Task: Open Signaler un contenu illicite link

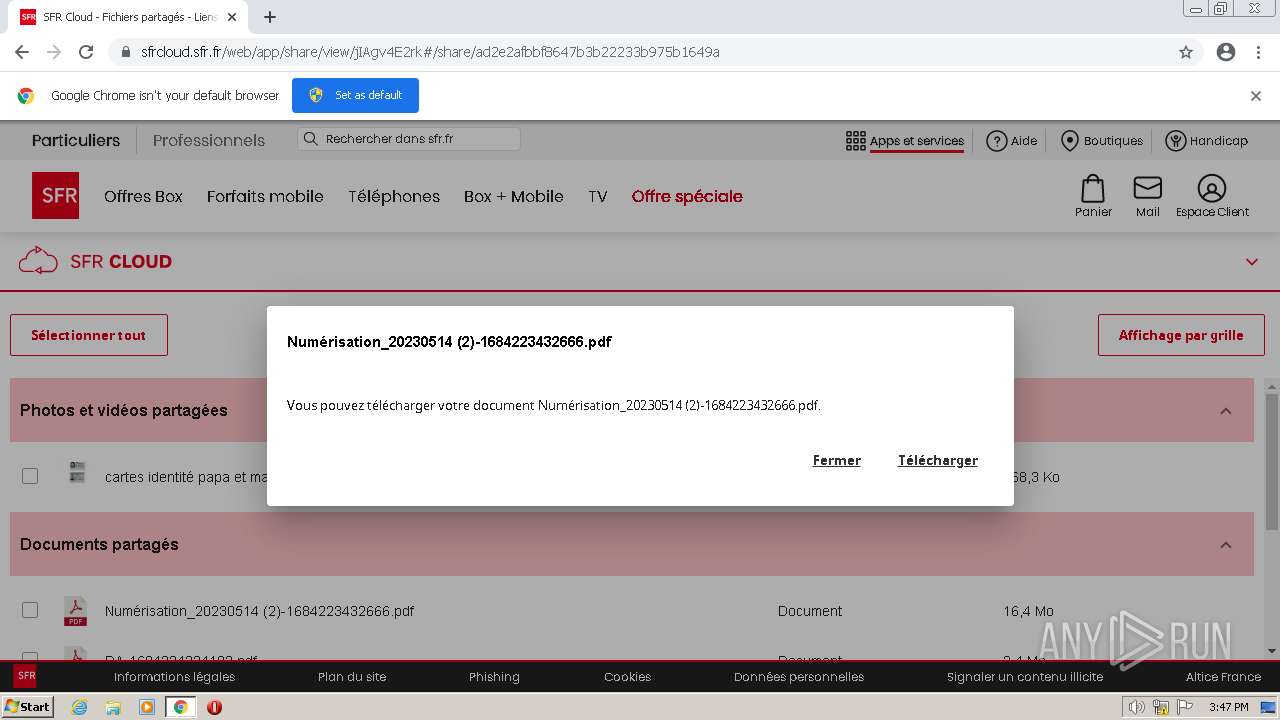Action: pyautogui.click(x=1025, y=677)
